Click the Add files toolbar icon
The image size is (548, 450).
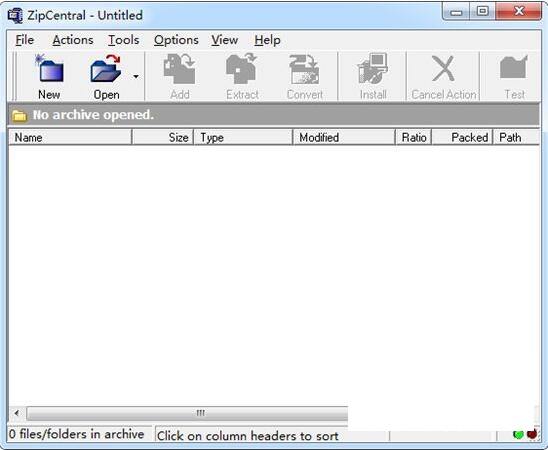(180, 68)
